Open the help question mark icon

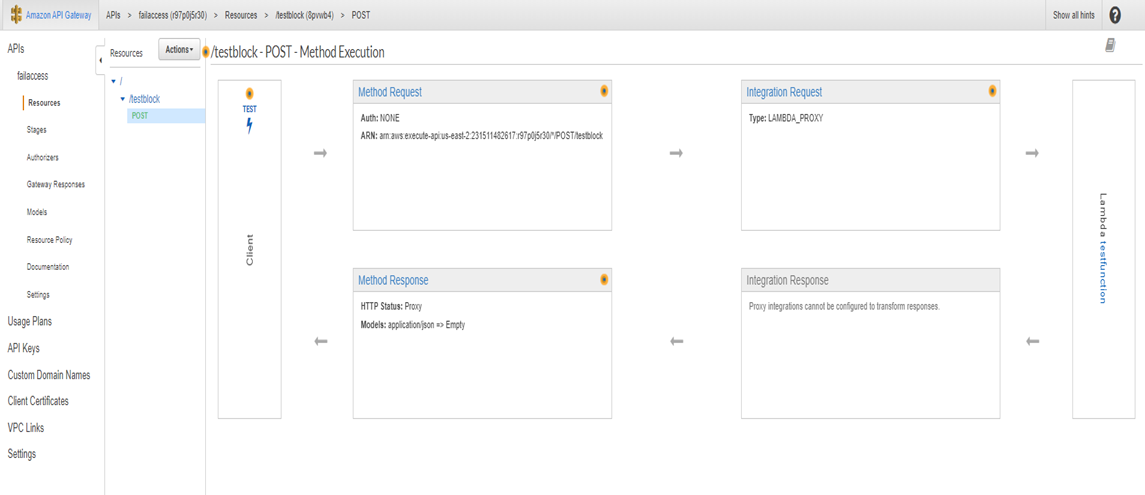(1115, 15)
